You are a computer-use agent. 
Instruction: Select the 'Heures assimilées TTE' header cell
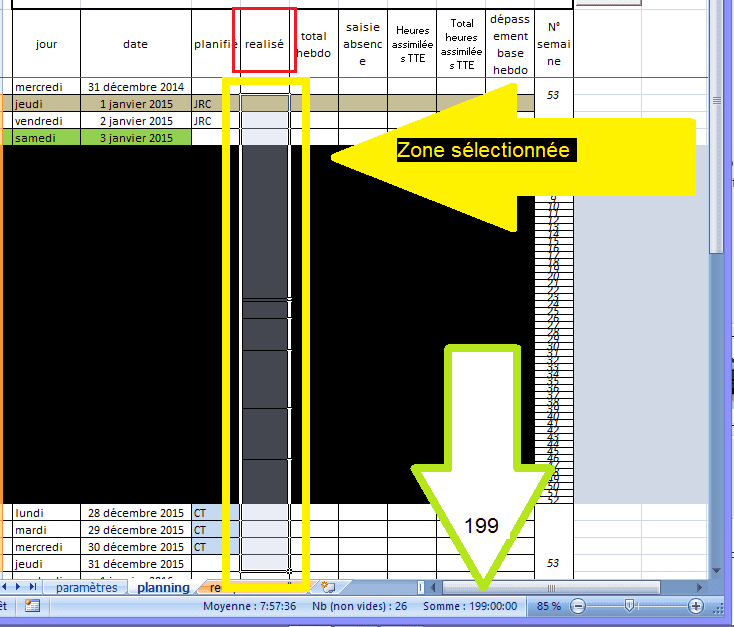pyautogui.click(x=412, y=44)
